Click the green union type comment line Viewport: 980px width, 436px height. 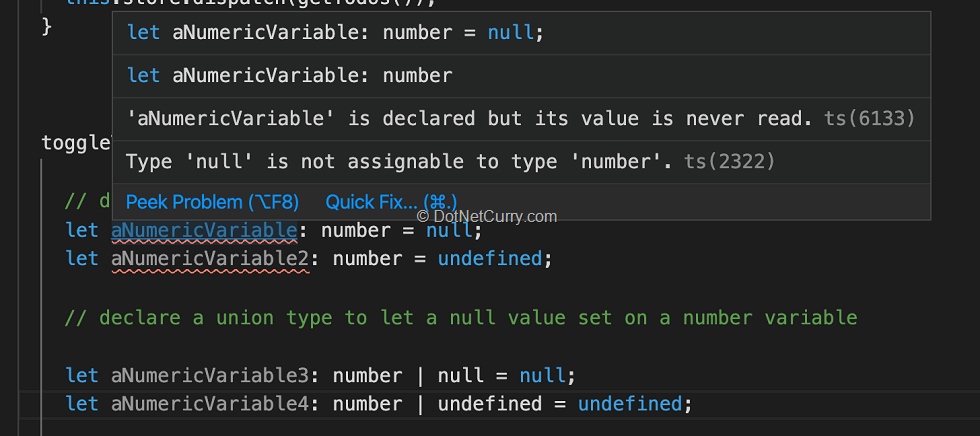pos(460,318)
